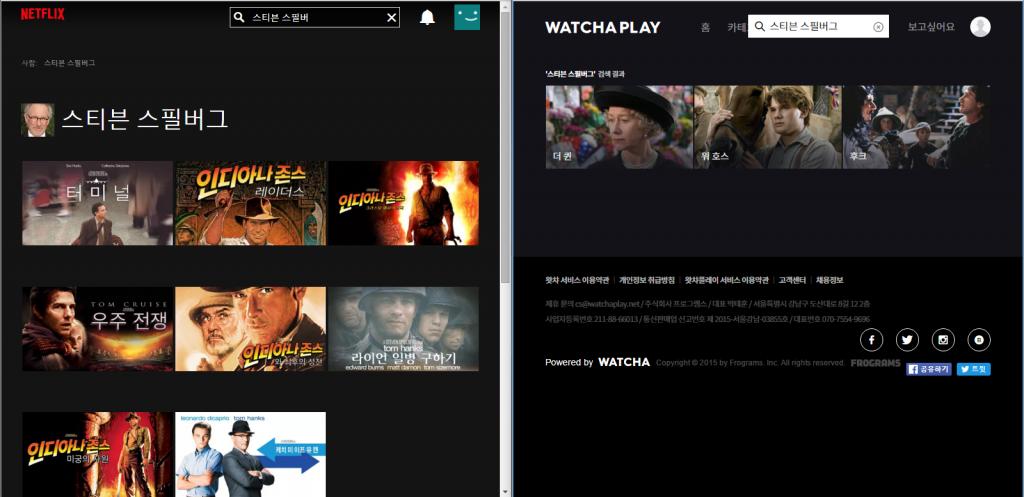The width and height of the screenshot is (1024, 497).
Task: Click the Netflix logo
Action: pos(42,14)
